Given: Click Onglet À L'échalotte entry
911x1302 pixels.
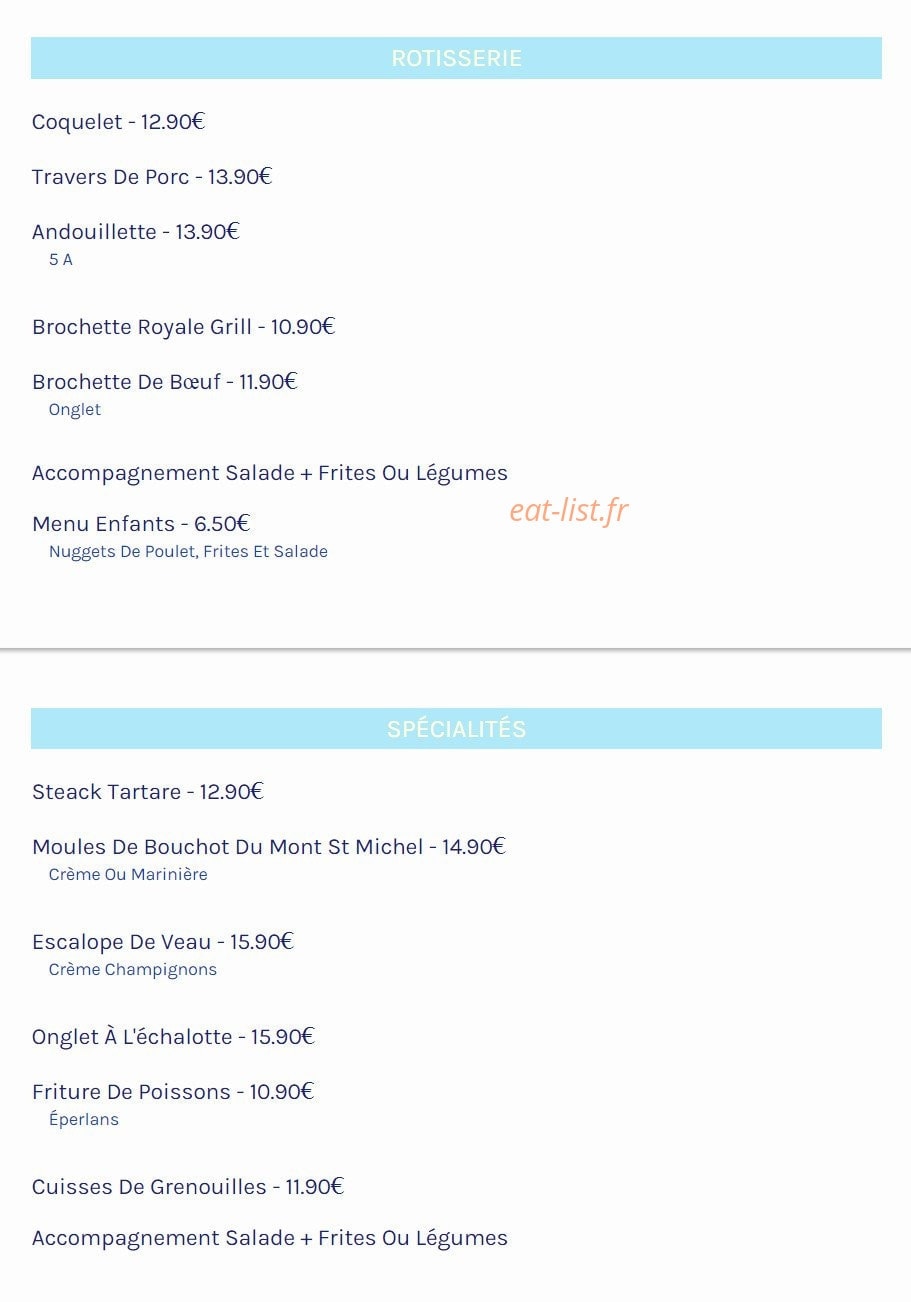Looking at the screenshot, I should pyautogui.click(x=173, y=1037).
